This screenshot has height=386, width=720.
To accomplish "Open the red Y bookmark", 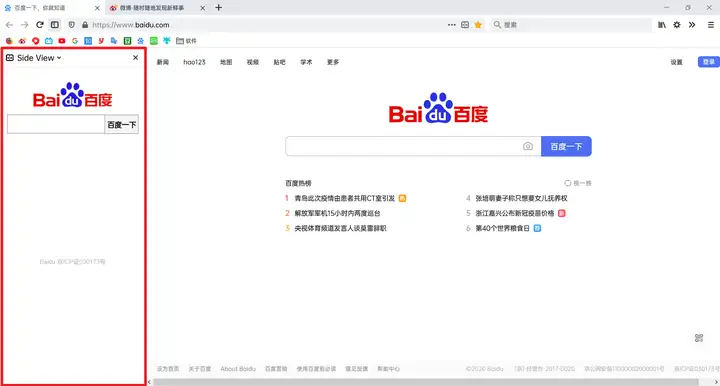I will click(101, 41).
